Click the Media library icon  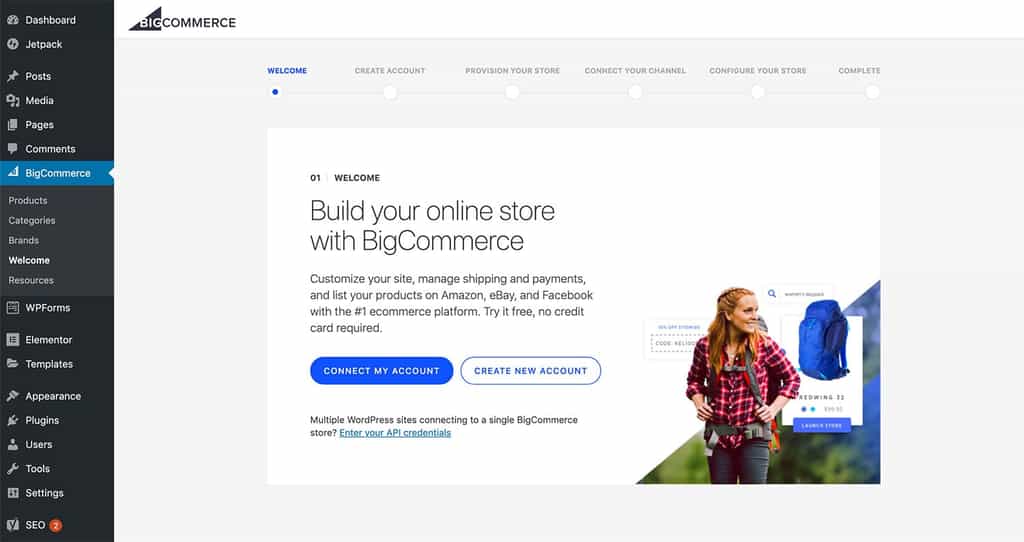12,101
